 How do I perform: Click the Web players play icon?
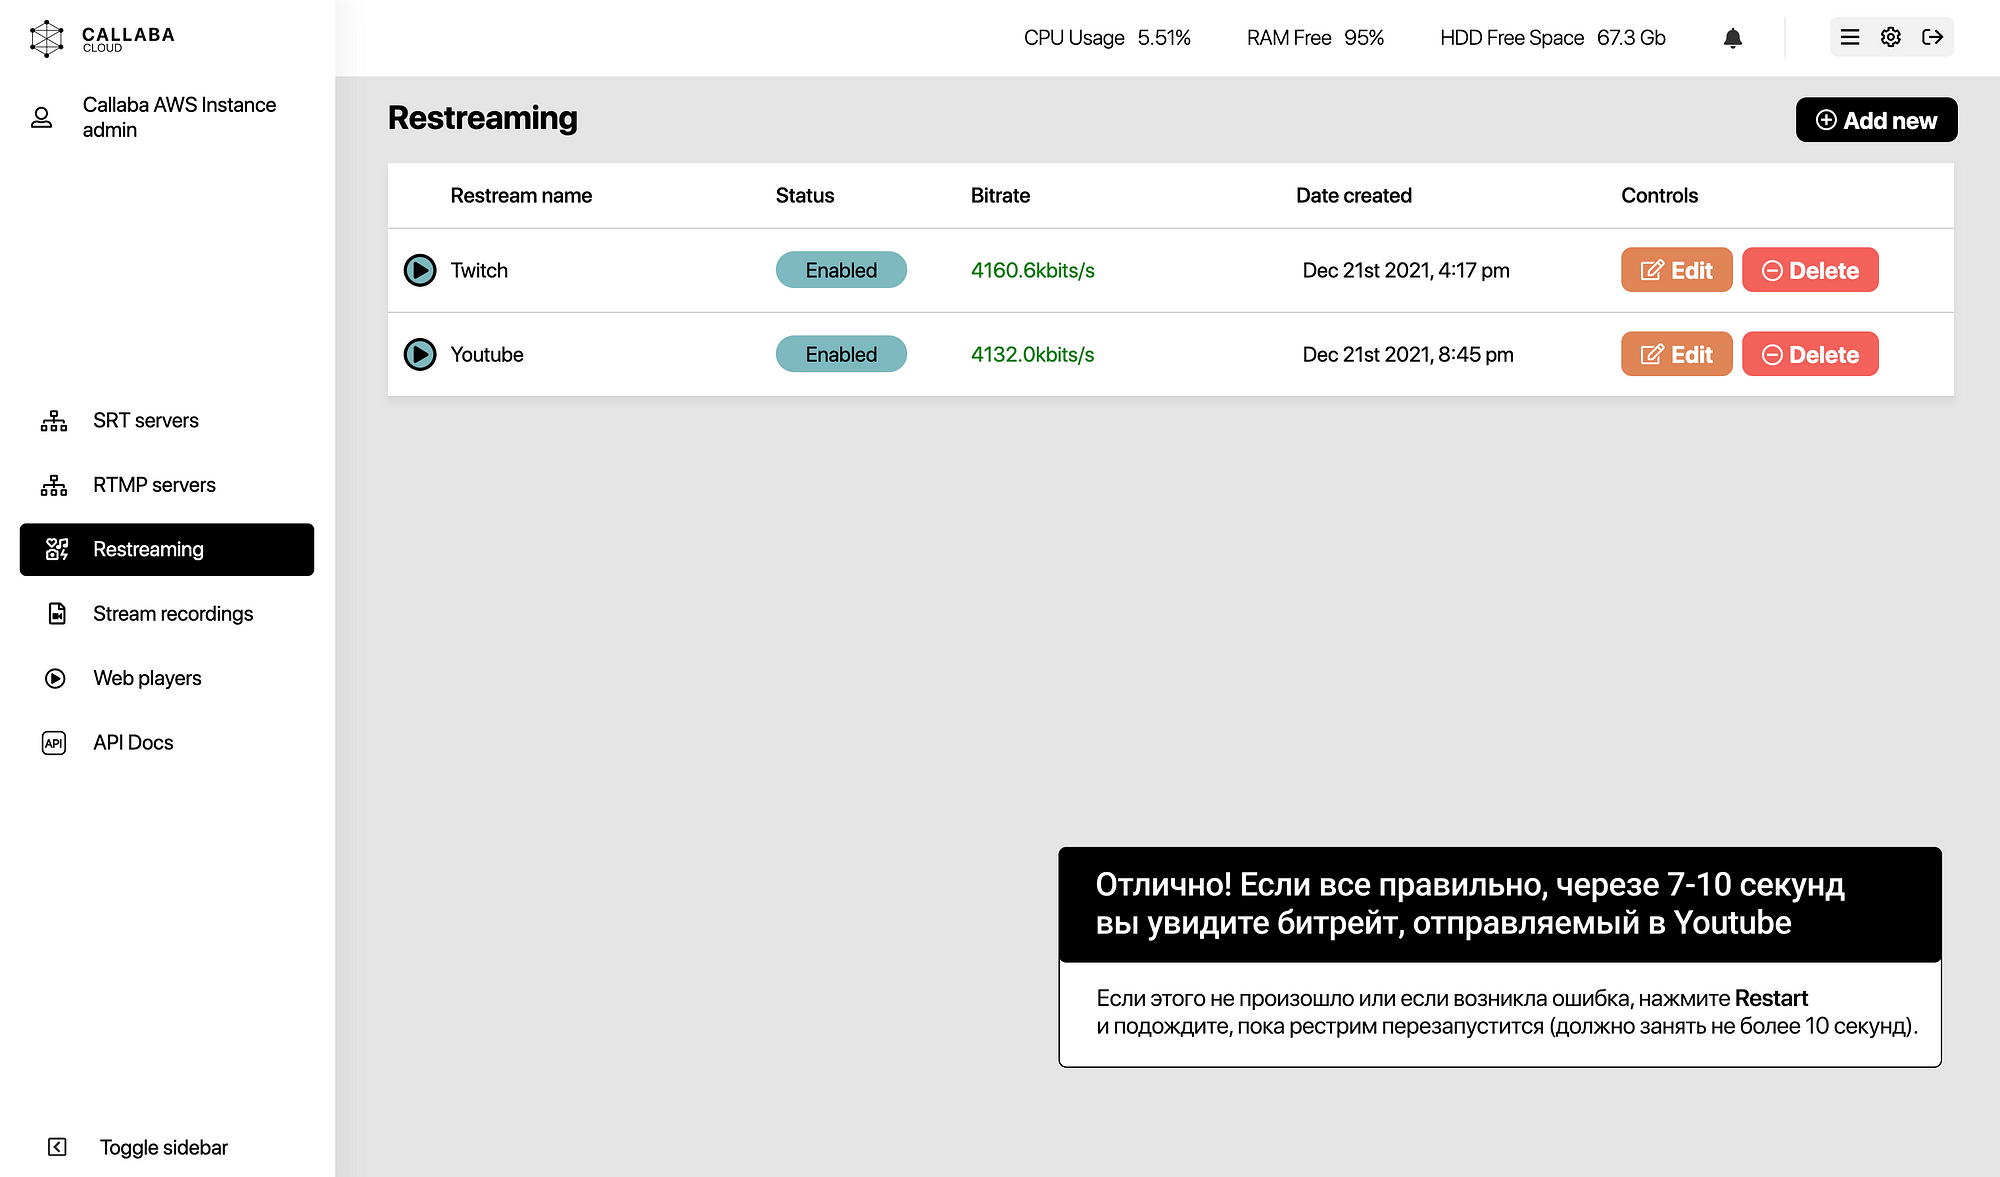[x=55, y=678]
